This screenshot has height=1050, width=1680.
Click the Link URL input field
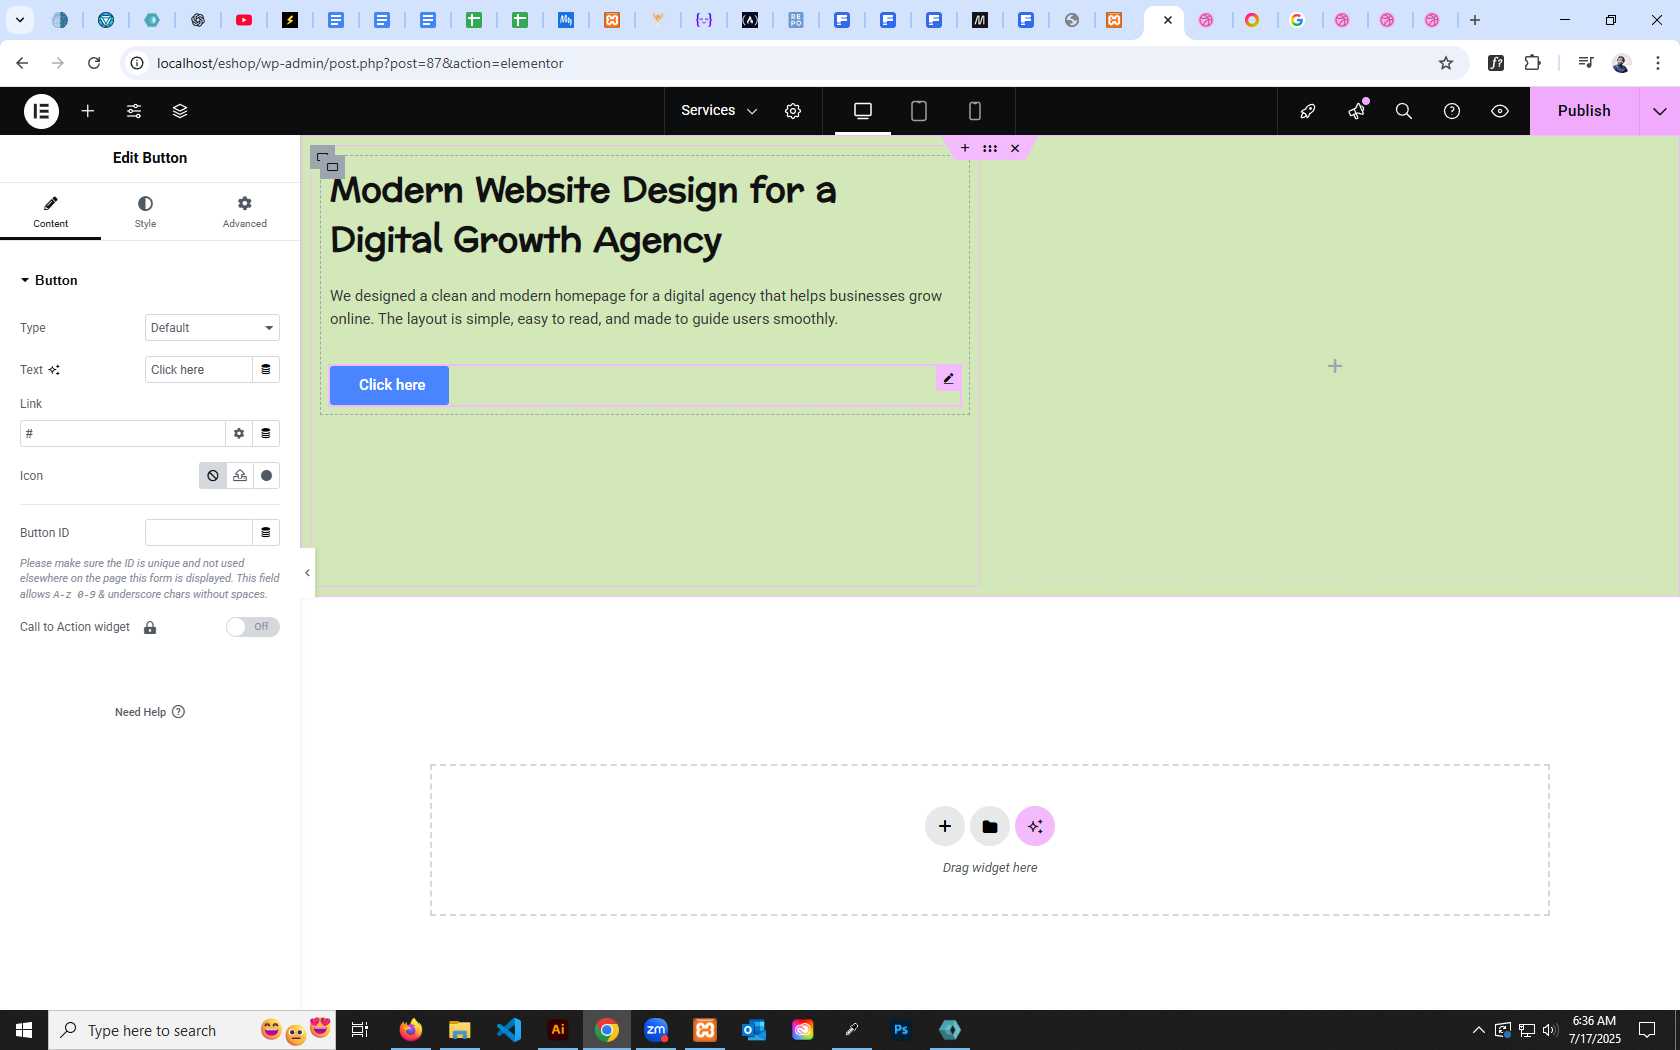(x=122, y=434)
